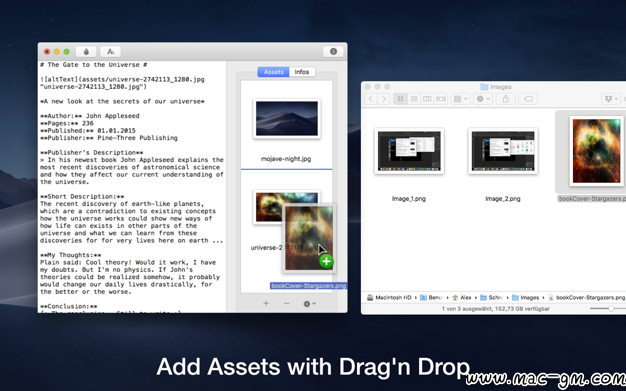The image size is (626, 391).
Task: Remove selected asset with minus button
Action: coord(287,304)
